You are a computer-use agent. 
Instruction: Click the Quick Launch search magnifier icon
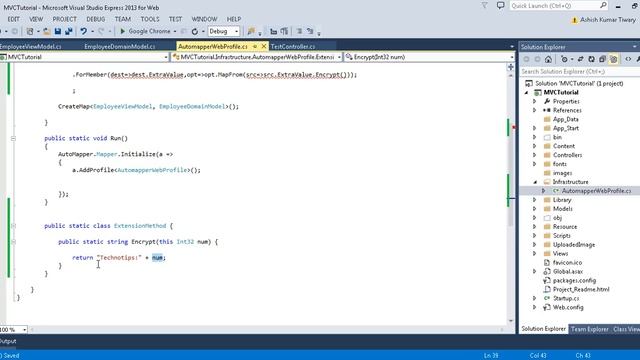tap(603, 6)
